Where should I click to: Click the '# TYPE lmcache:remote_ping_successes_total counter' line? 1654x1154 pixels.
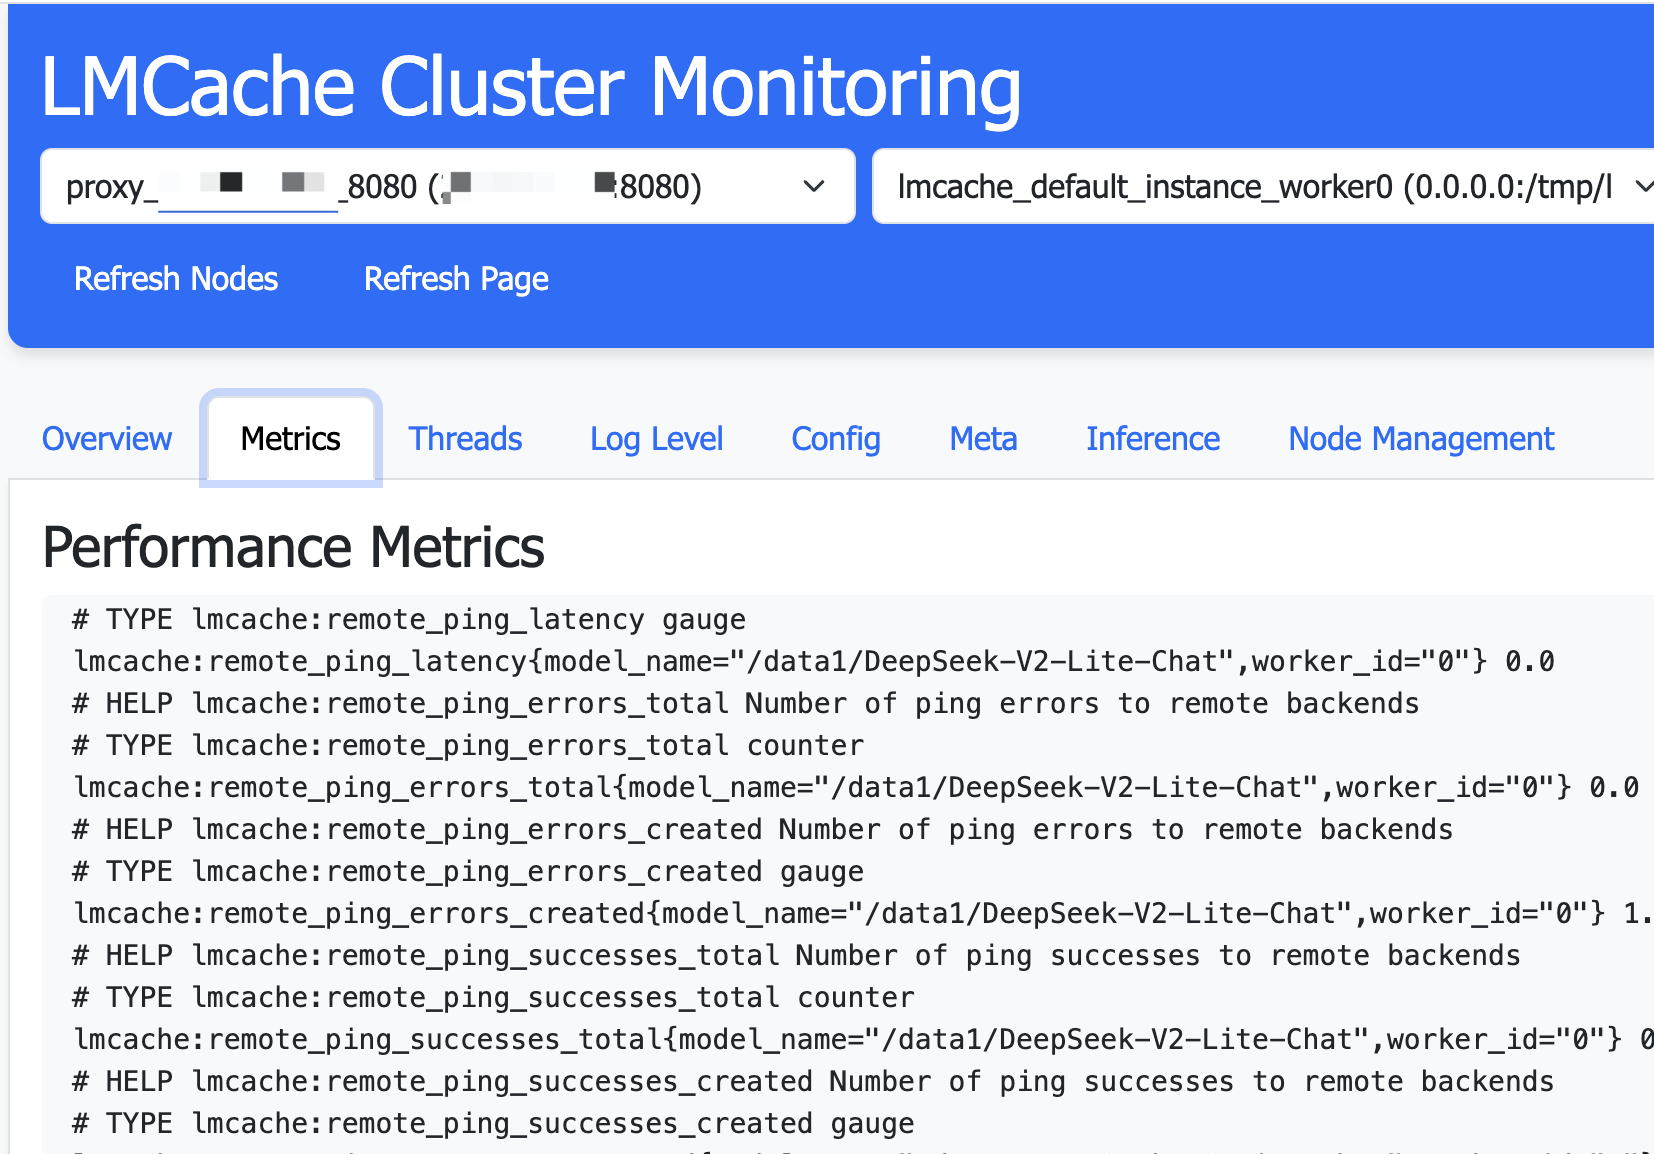coord(493,997)
